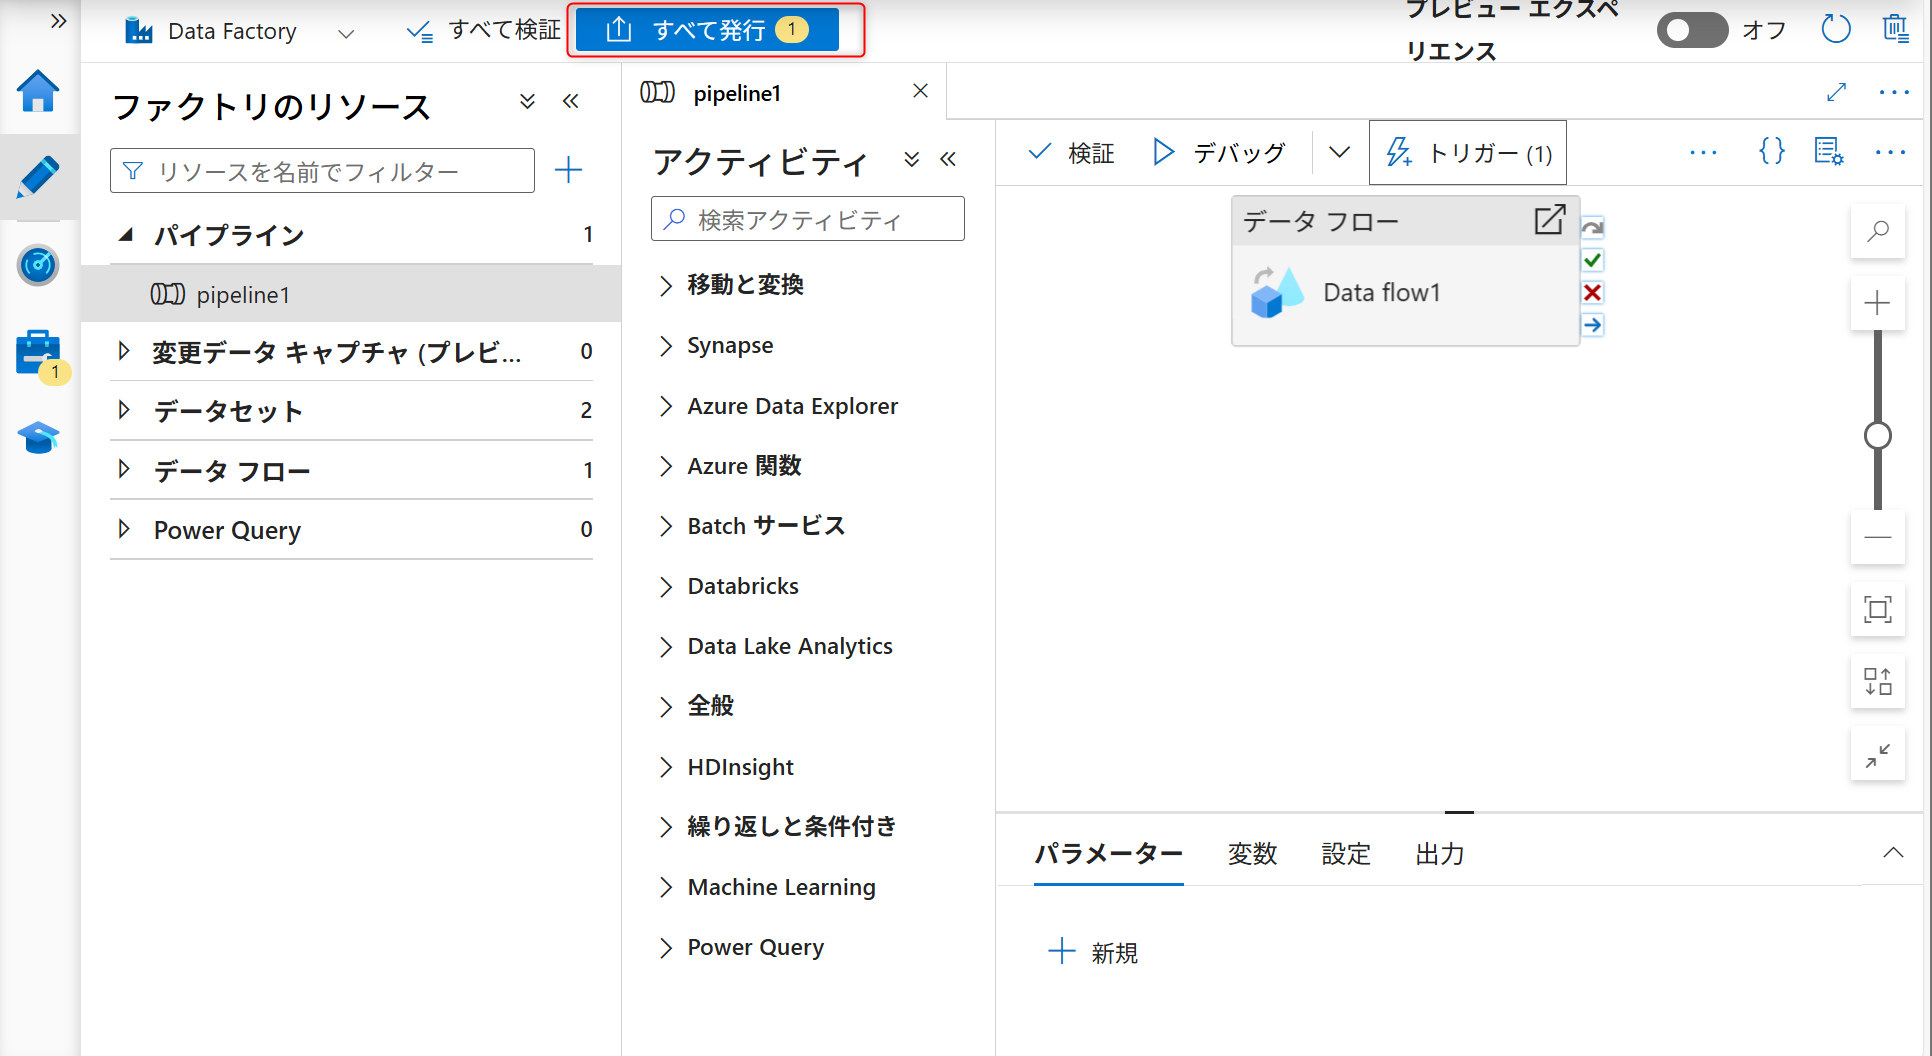The height and width of the screenshot is (1056, 1932).
Task: Click the デバッグ button
Action: pos(1221,152)
